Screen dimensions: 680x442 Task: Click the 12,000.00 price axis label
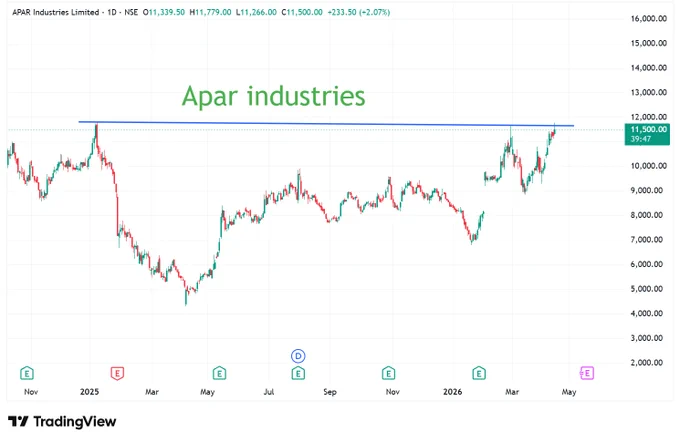(648, 117)
